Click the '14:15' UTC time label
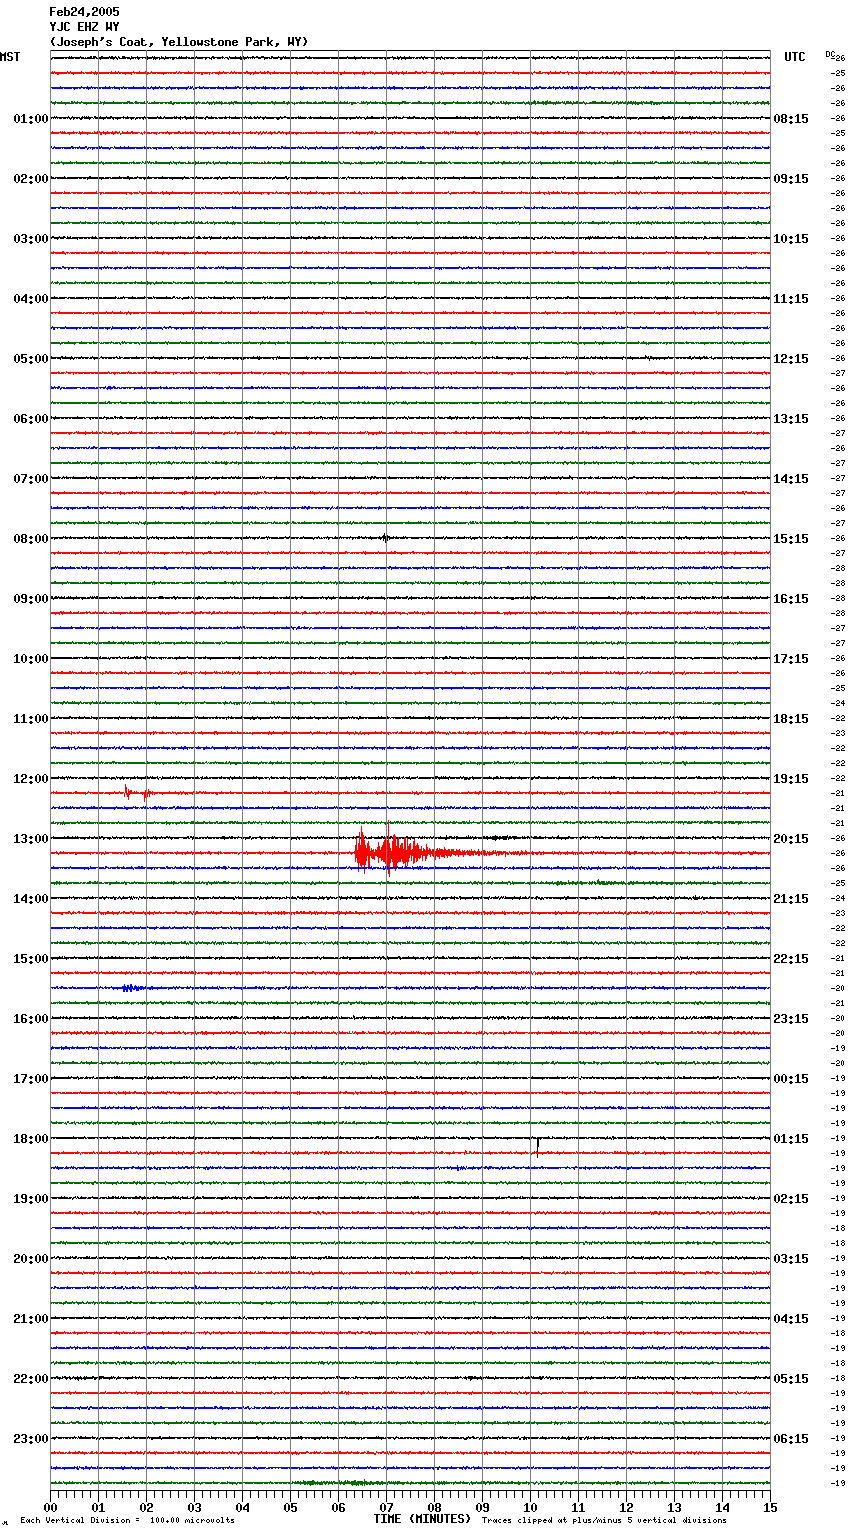This screenshot has width=850, height=1534. 791,479
